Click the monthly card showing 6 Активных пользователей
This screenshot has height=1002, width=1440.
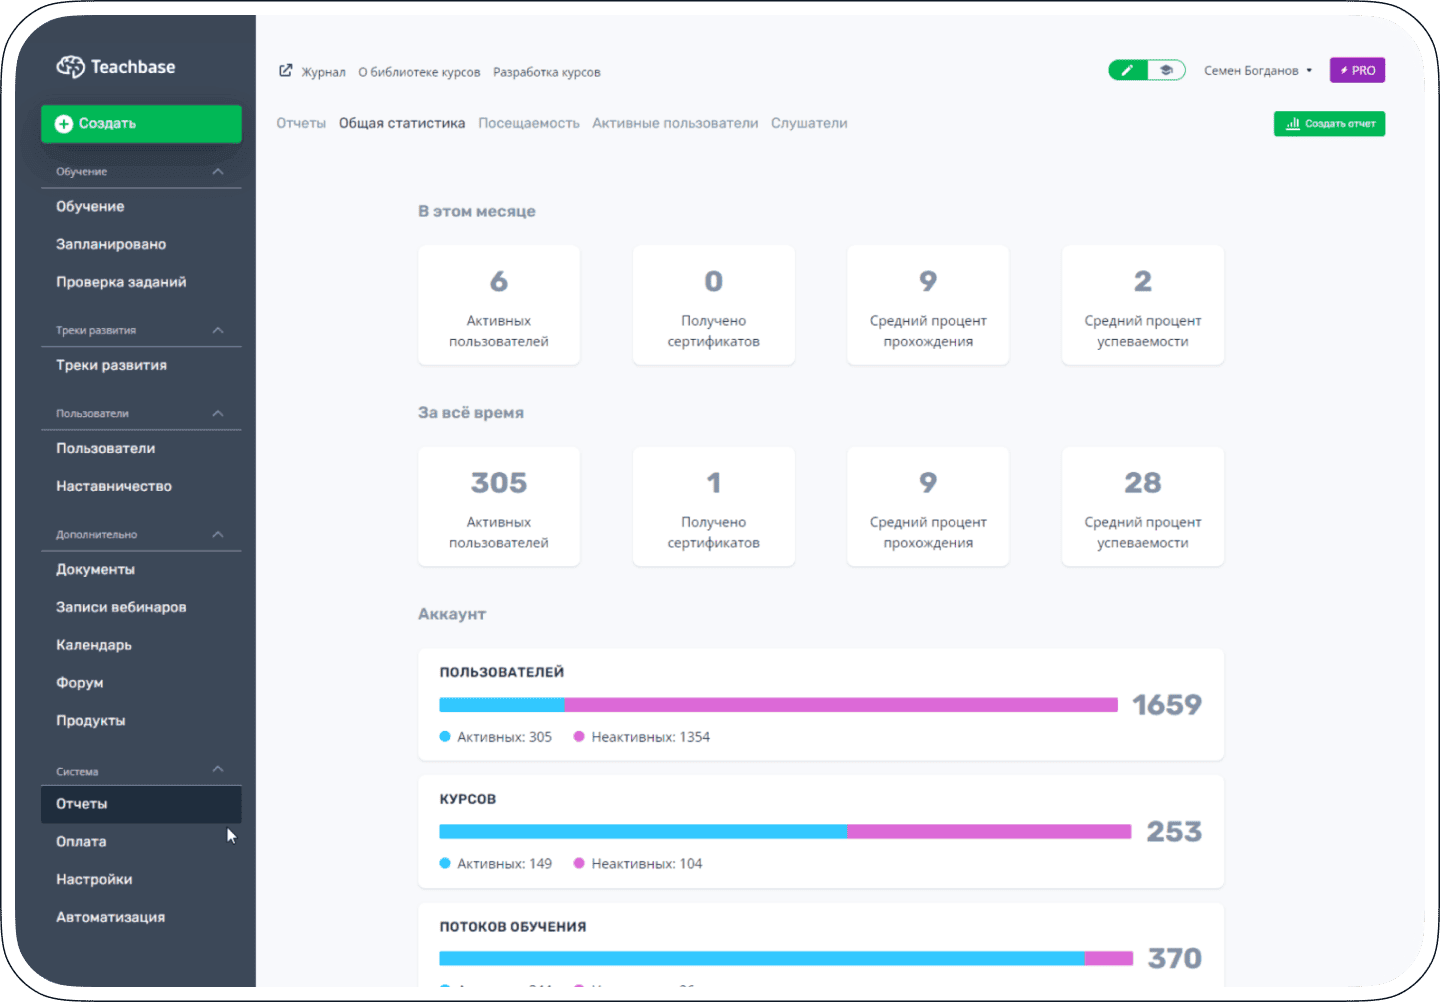(x=499, y=305)
